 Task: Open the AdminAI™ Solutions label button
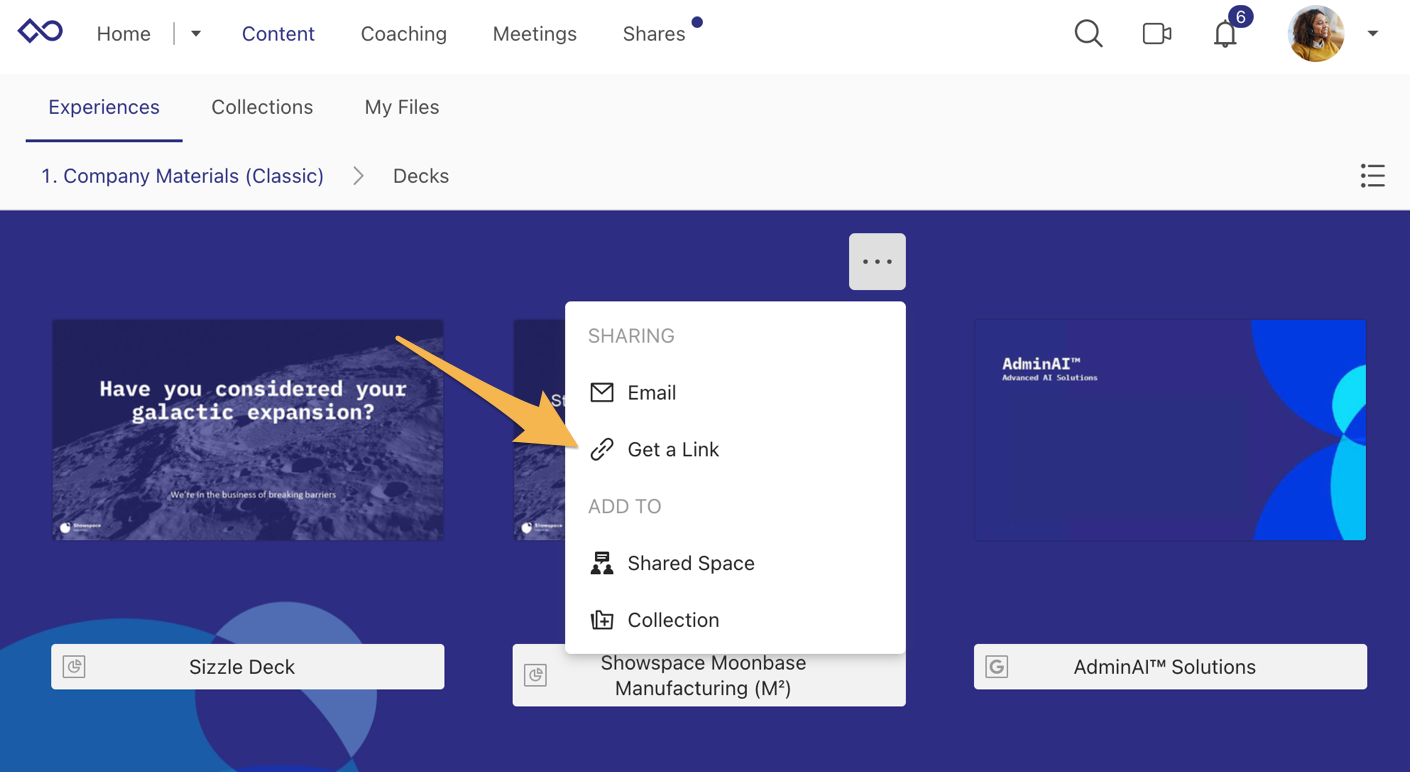pos(1170,667)
